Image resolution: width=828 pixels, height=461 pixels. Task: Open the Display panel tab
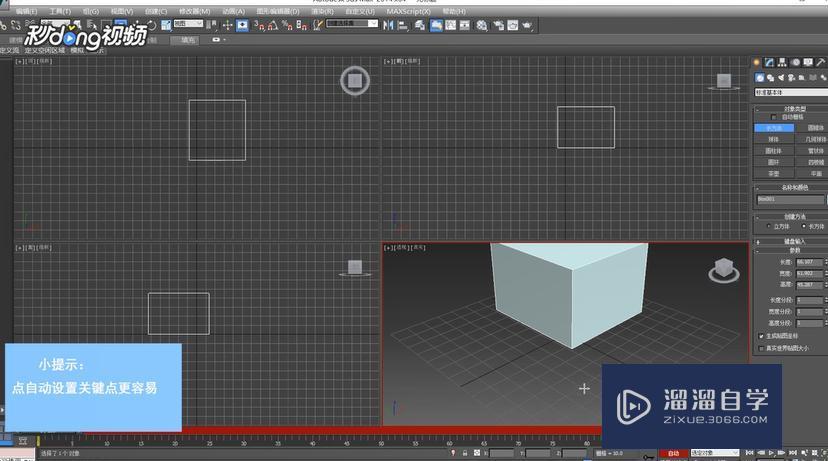[808, 62]
